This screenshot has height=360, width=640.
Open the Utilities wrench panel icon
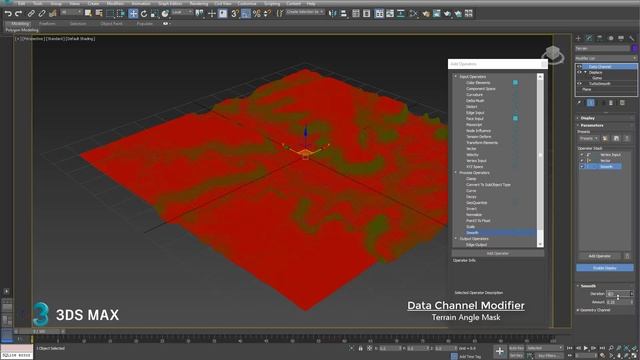(x=632, y=38)
